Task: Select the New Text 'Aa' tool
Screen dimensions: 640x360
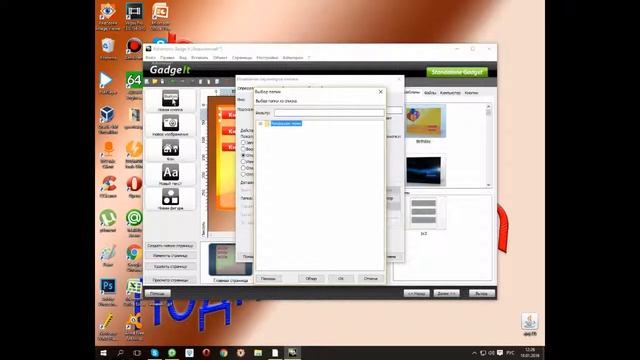Action: [170, 174]
